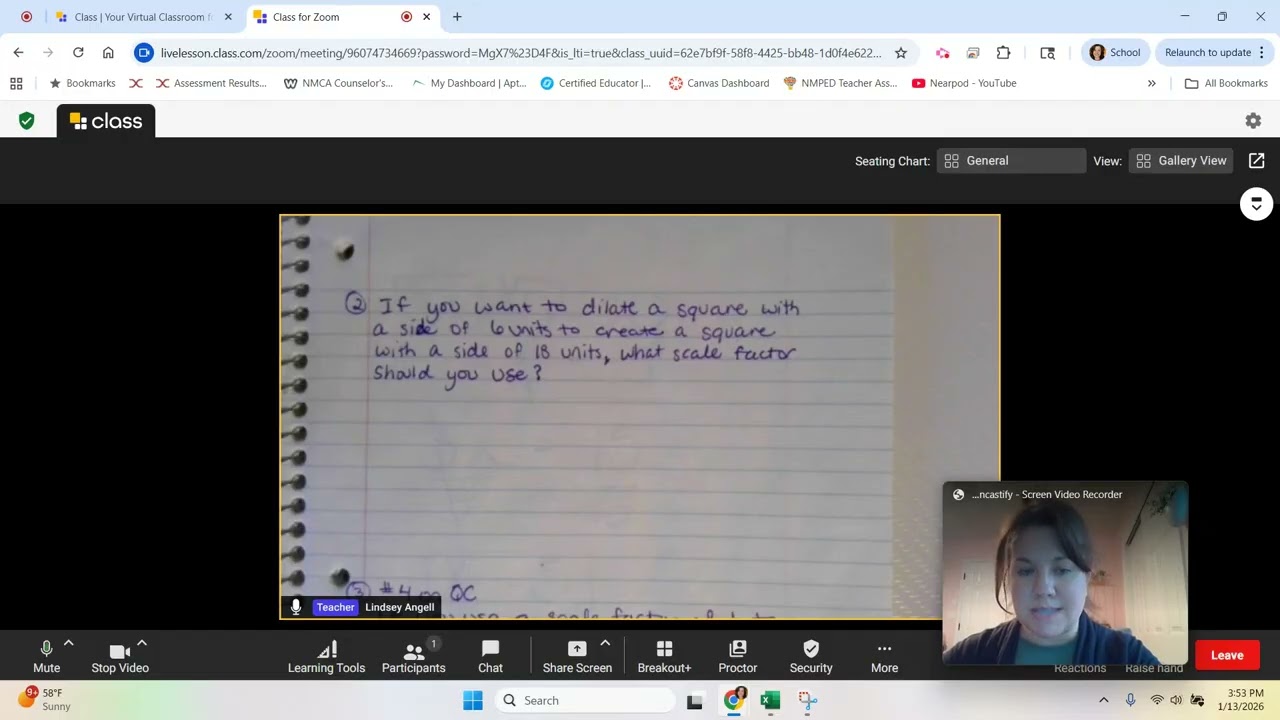Collapse the panel with the white round arrow button

coord(1256,204)
